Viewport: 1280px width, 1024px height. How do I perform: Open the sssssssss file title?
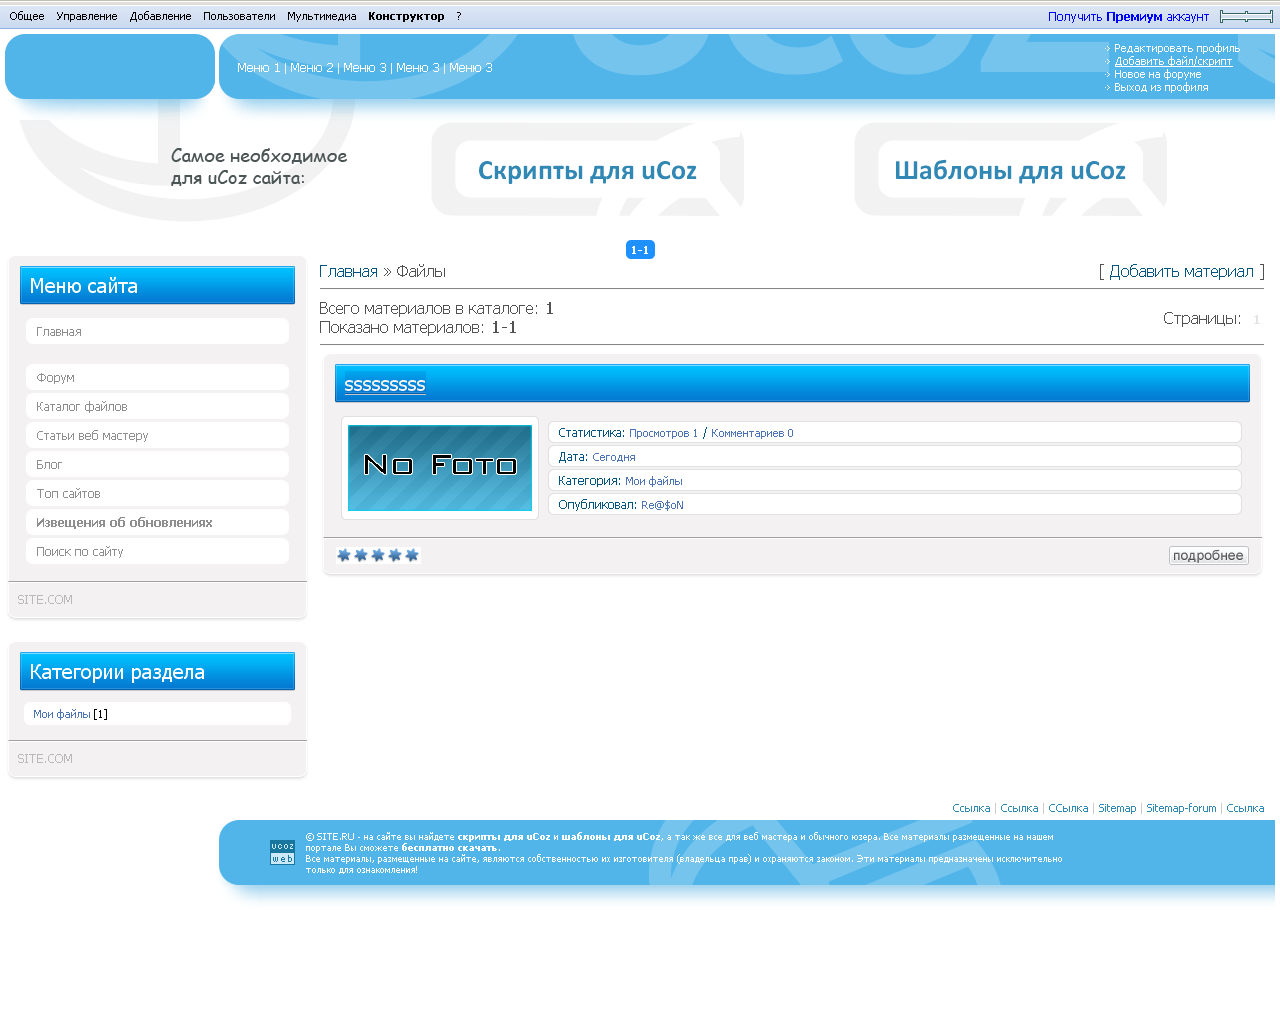pos(385,385)
